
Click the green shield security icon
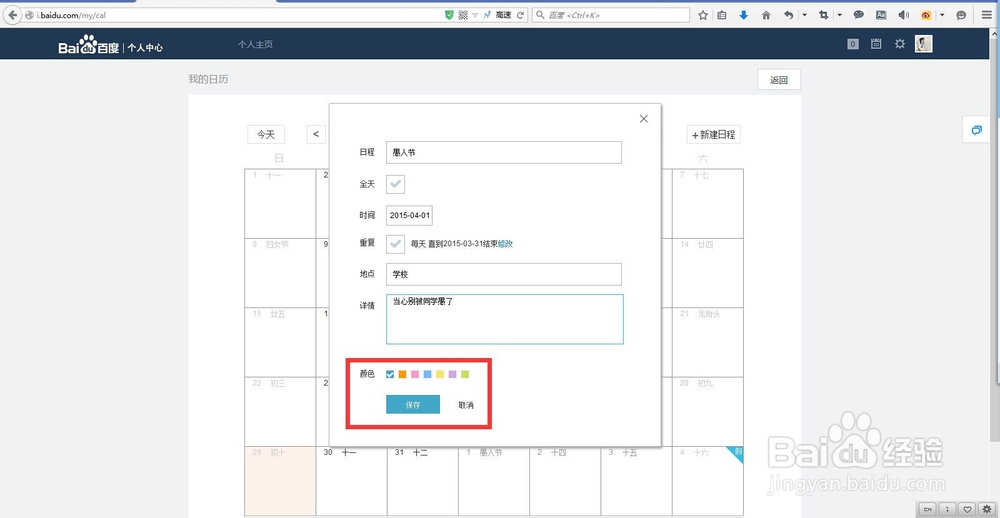450,15
